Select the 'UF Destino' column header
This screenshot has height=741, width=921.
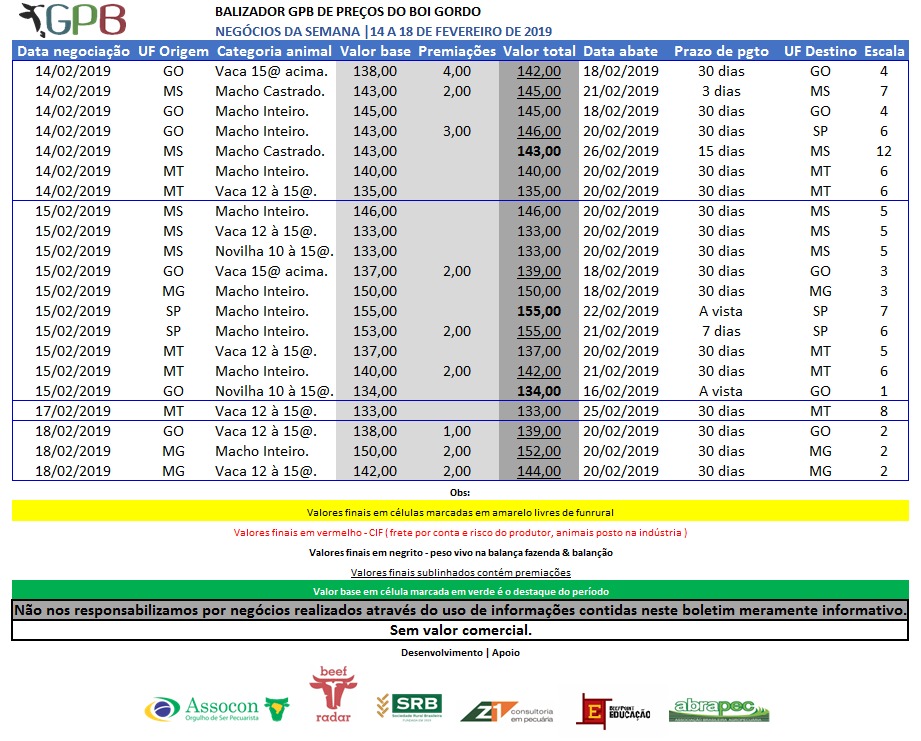pos(820,51)
